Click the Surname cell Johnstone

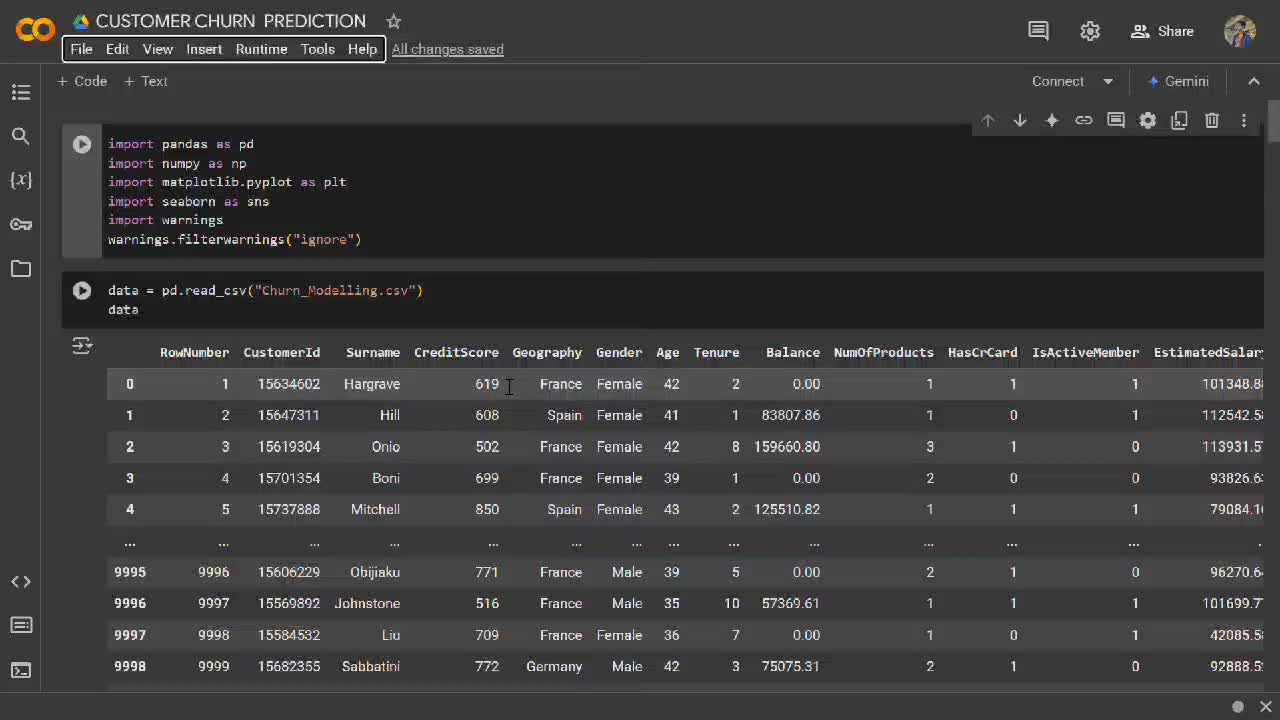click(x=367, y=603)
